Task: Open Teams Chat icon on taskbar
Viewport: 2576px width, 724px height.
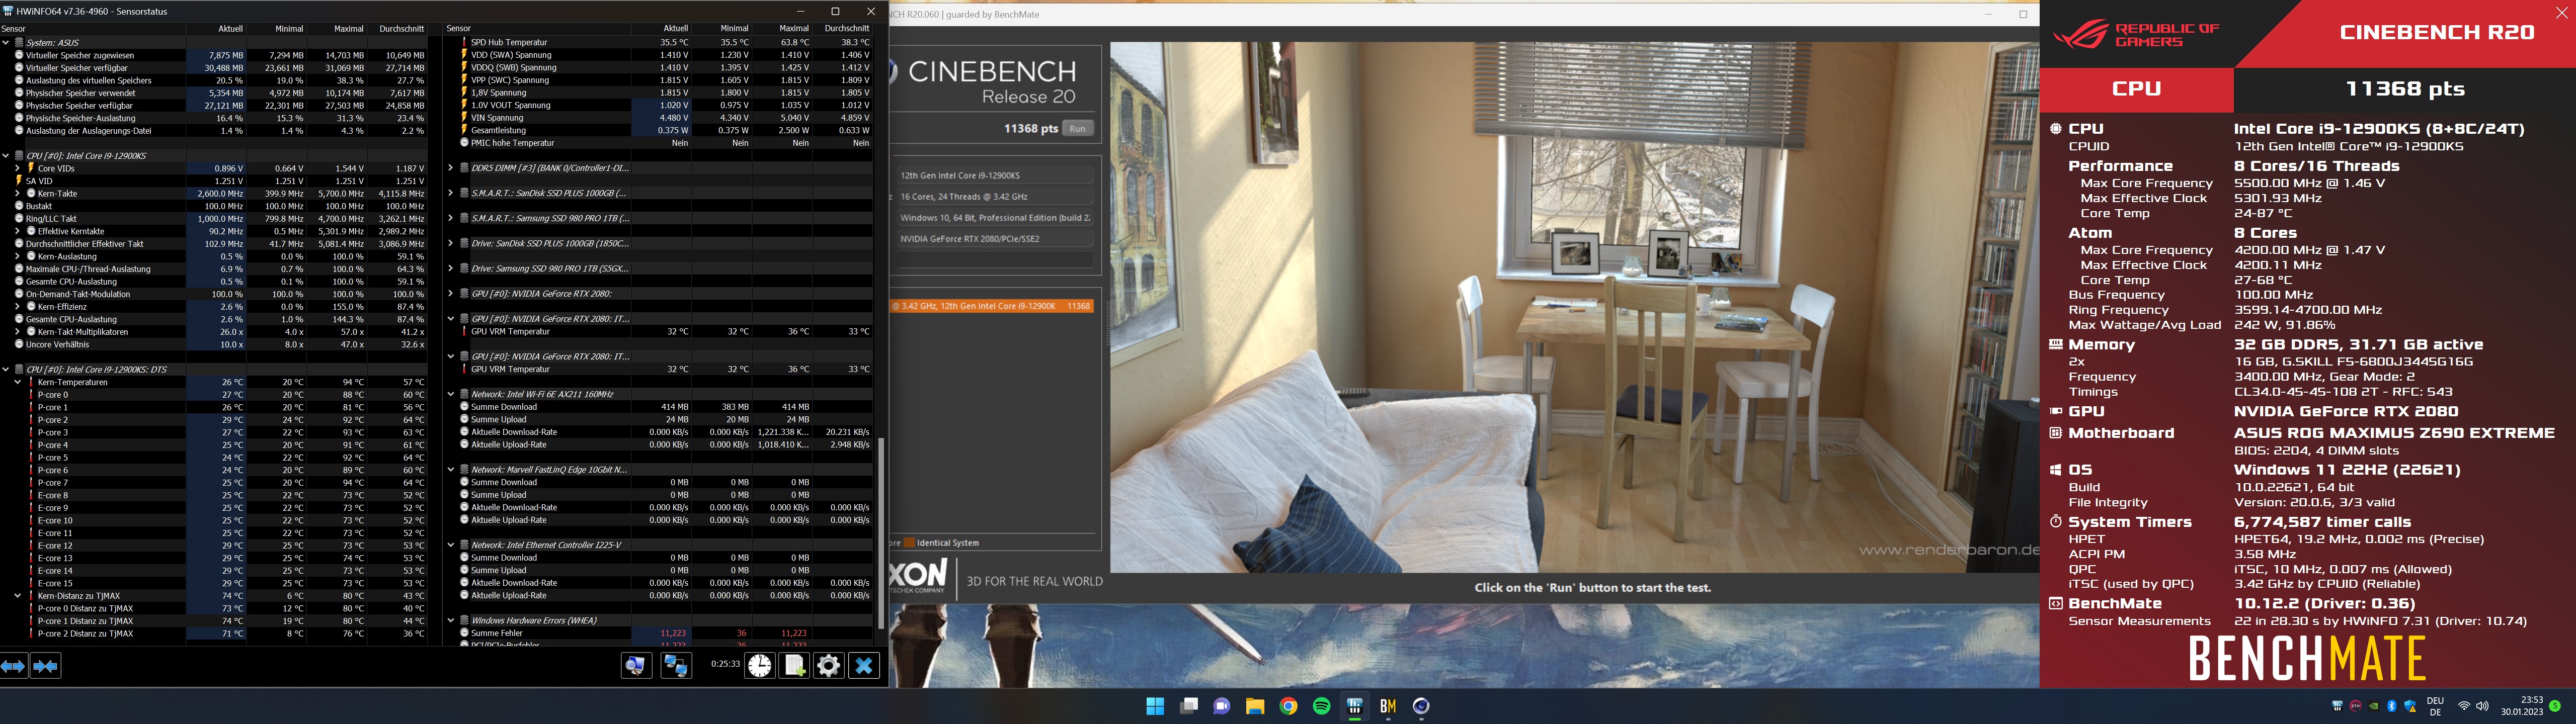Action: coord(1222,706)
